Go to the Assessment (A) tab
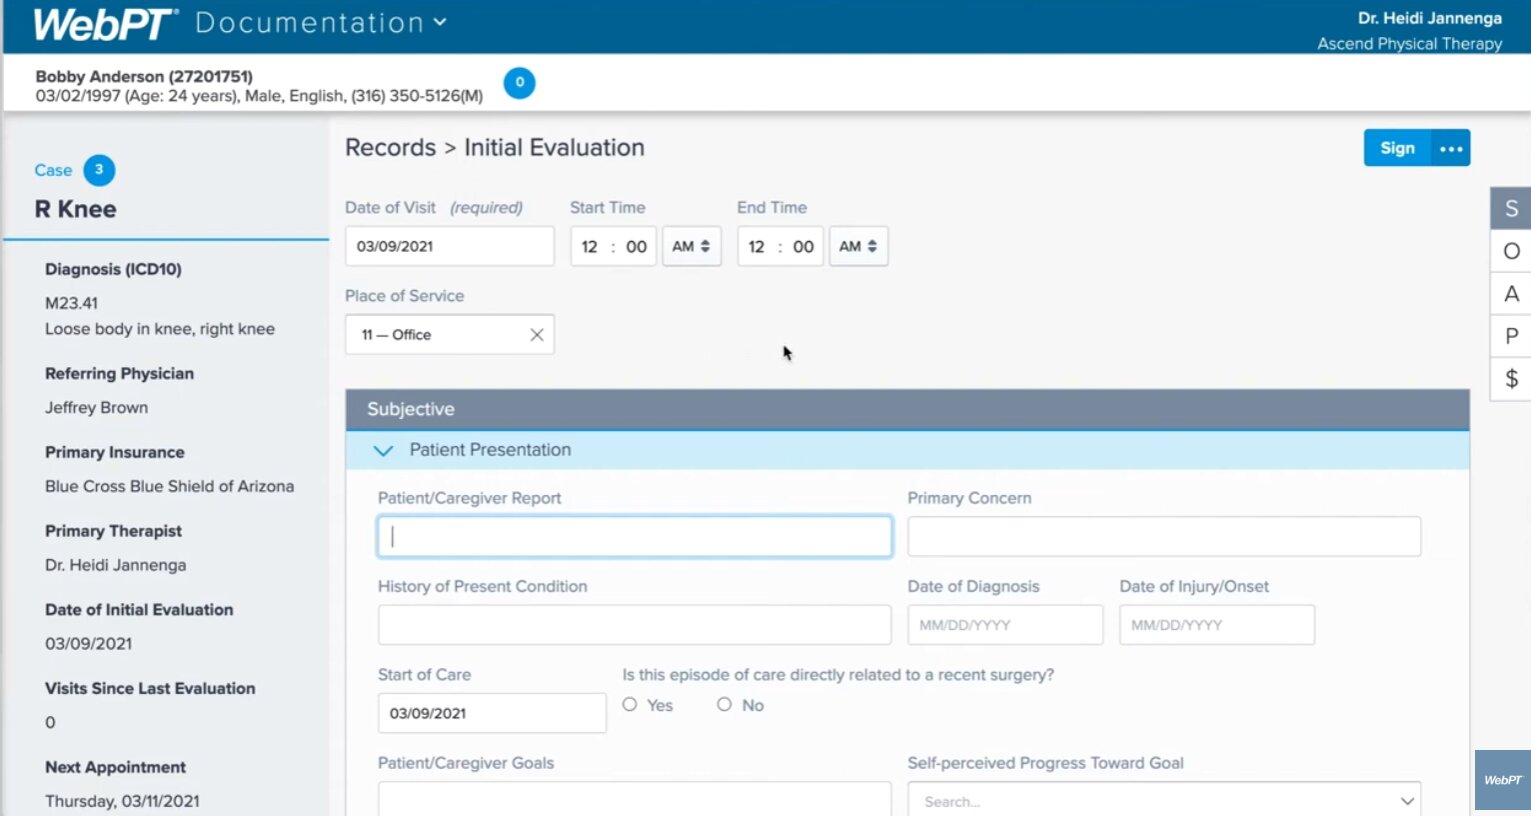The image size is (1531, 816). click(x=1511, y=294)
